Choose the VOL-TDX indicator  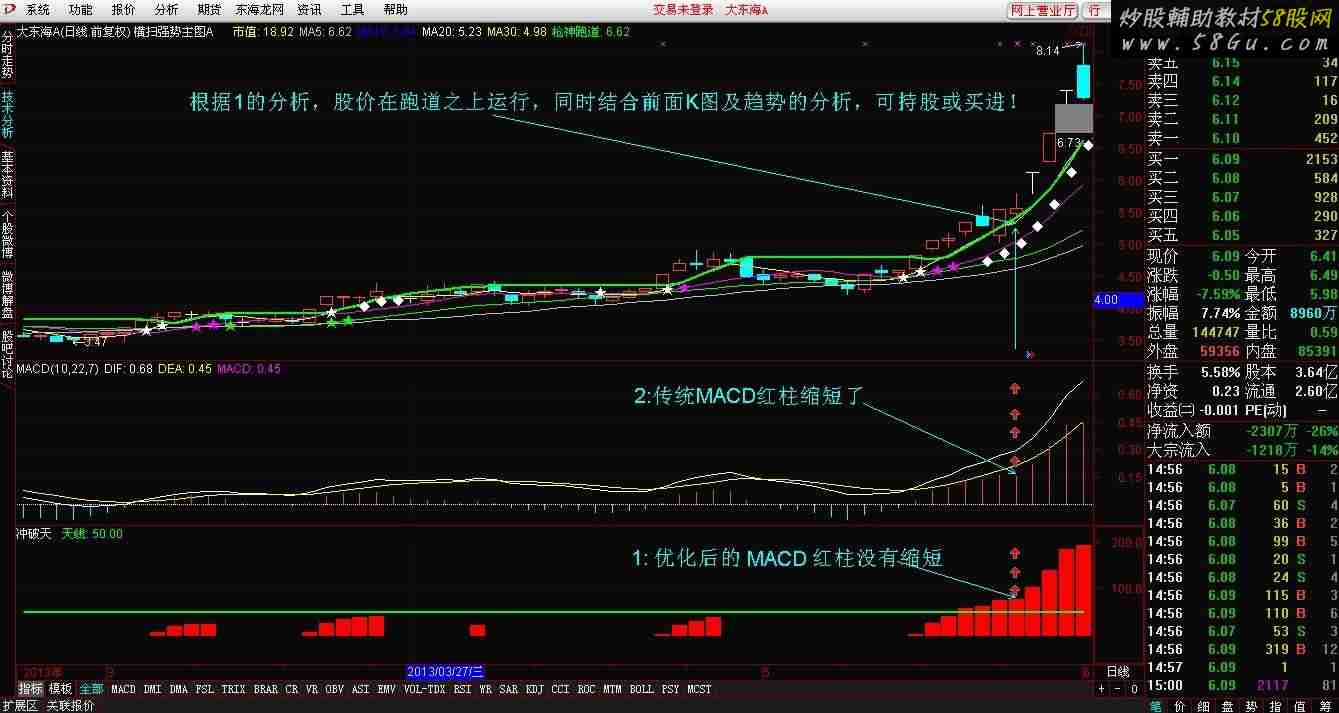tap(425, 689)
